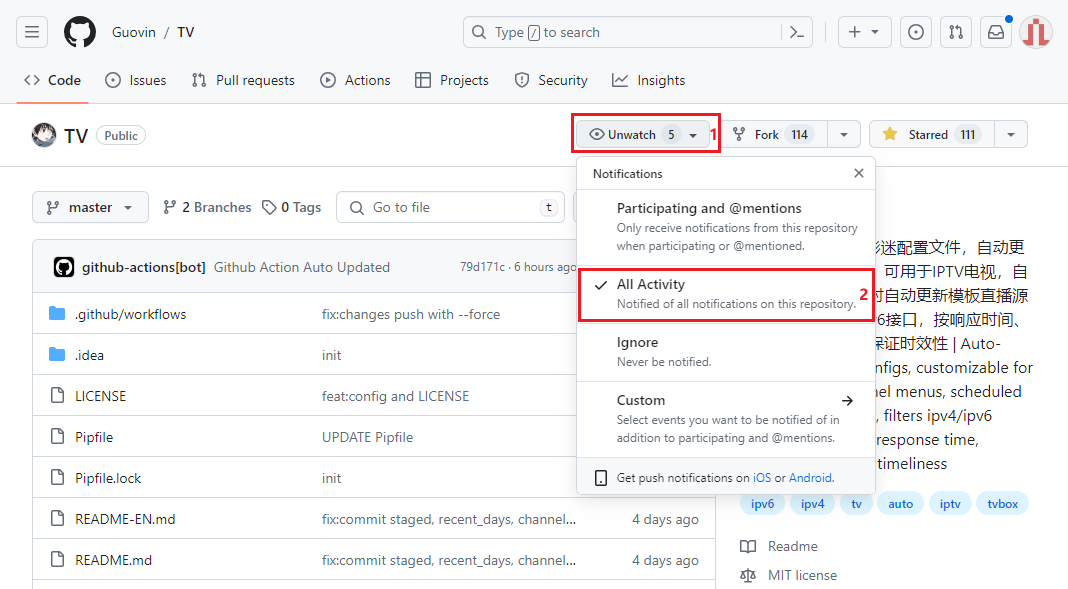Screen dimensions: 1068x589
Task: Click the LICENSE file icon
Action: [x=57, y=395]
